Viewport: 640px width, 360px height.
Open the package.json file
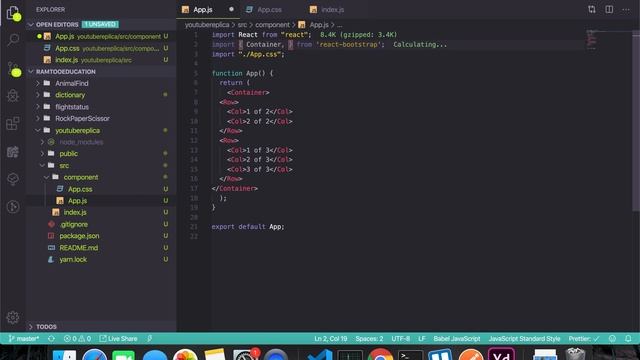click(x=100, y=236)
